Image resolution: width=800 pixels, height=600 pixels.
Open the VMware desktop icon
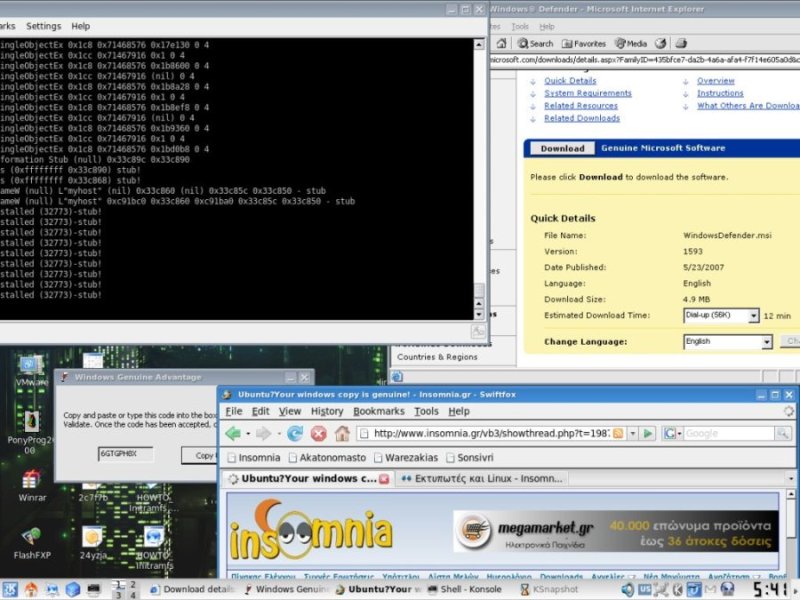pos(31,370)
